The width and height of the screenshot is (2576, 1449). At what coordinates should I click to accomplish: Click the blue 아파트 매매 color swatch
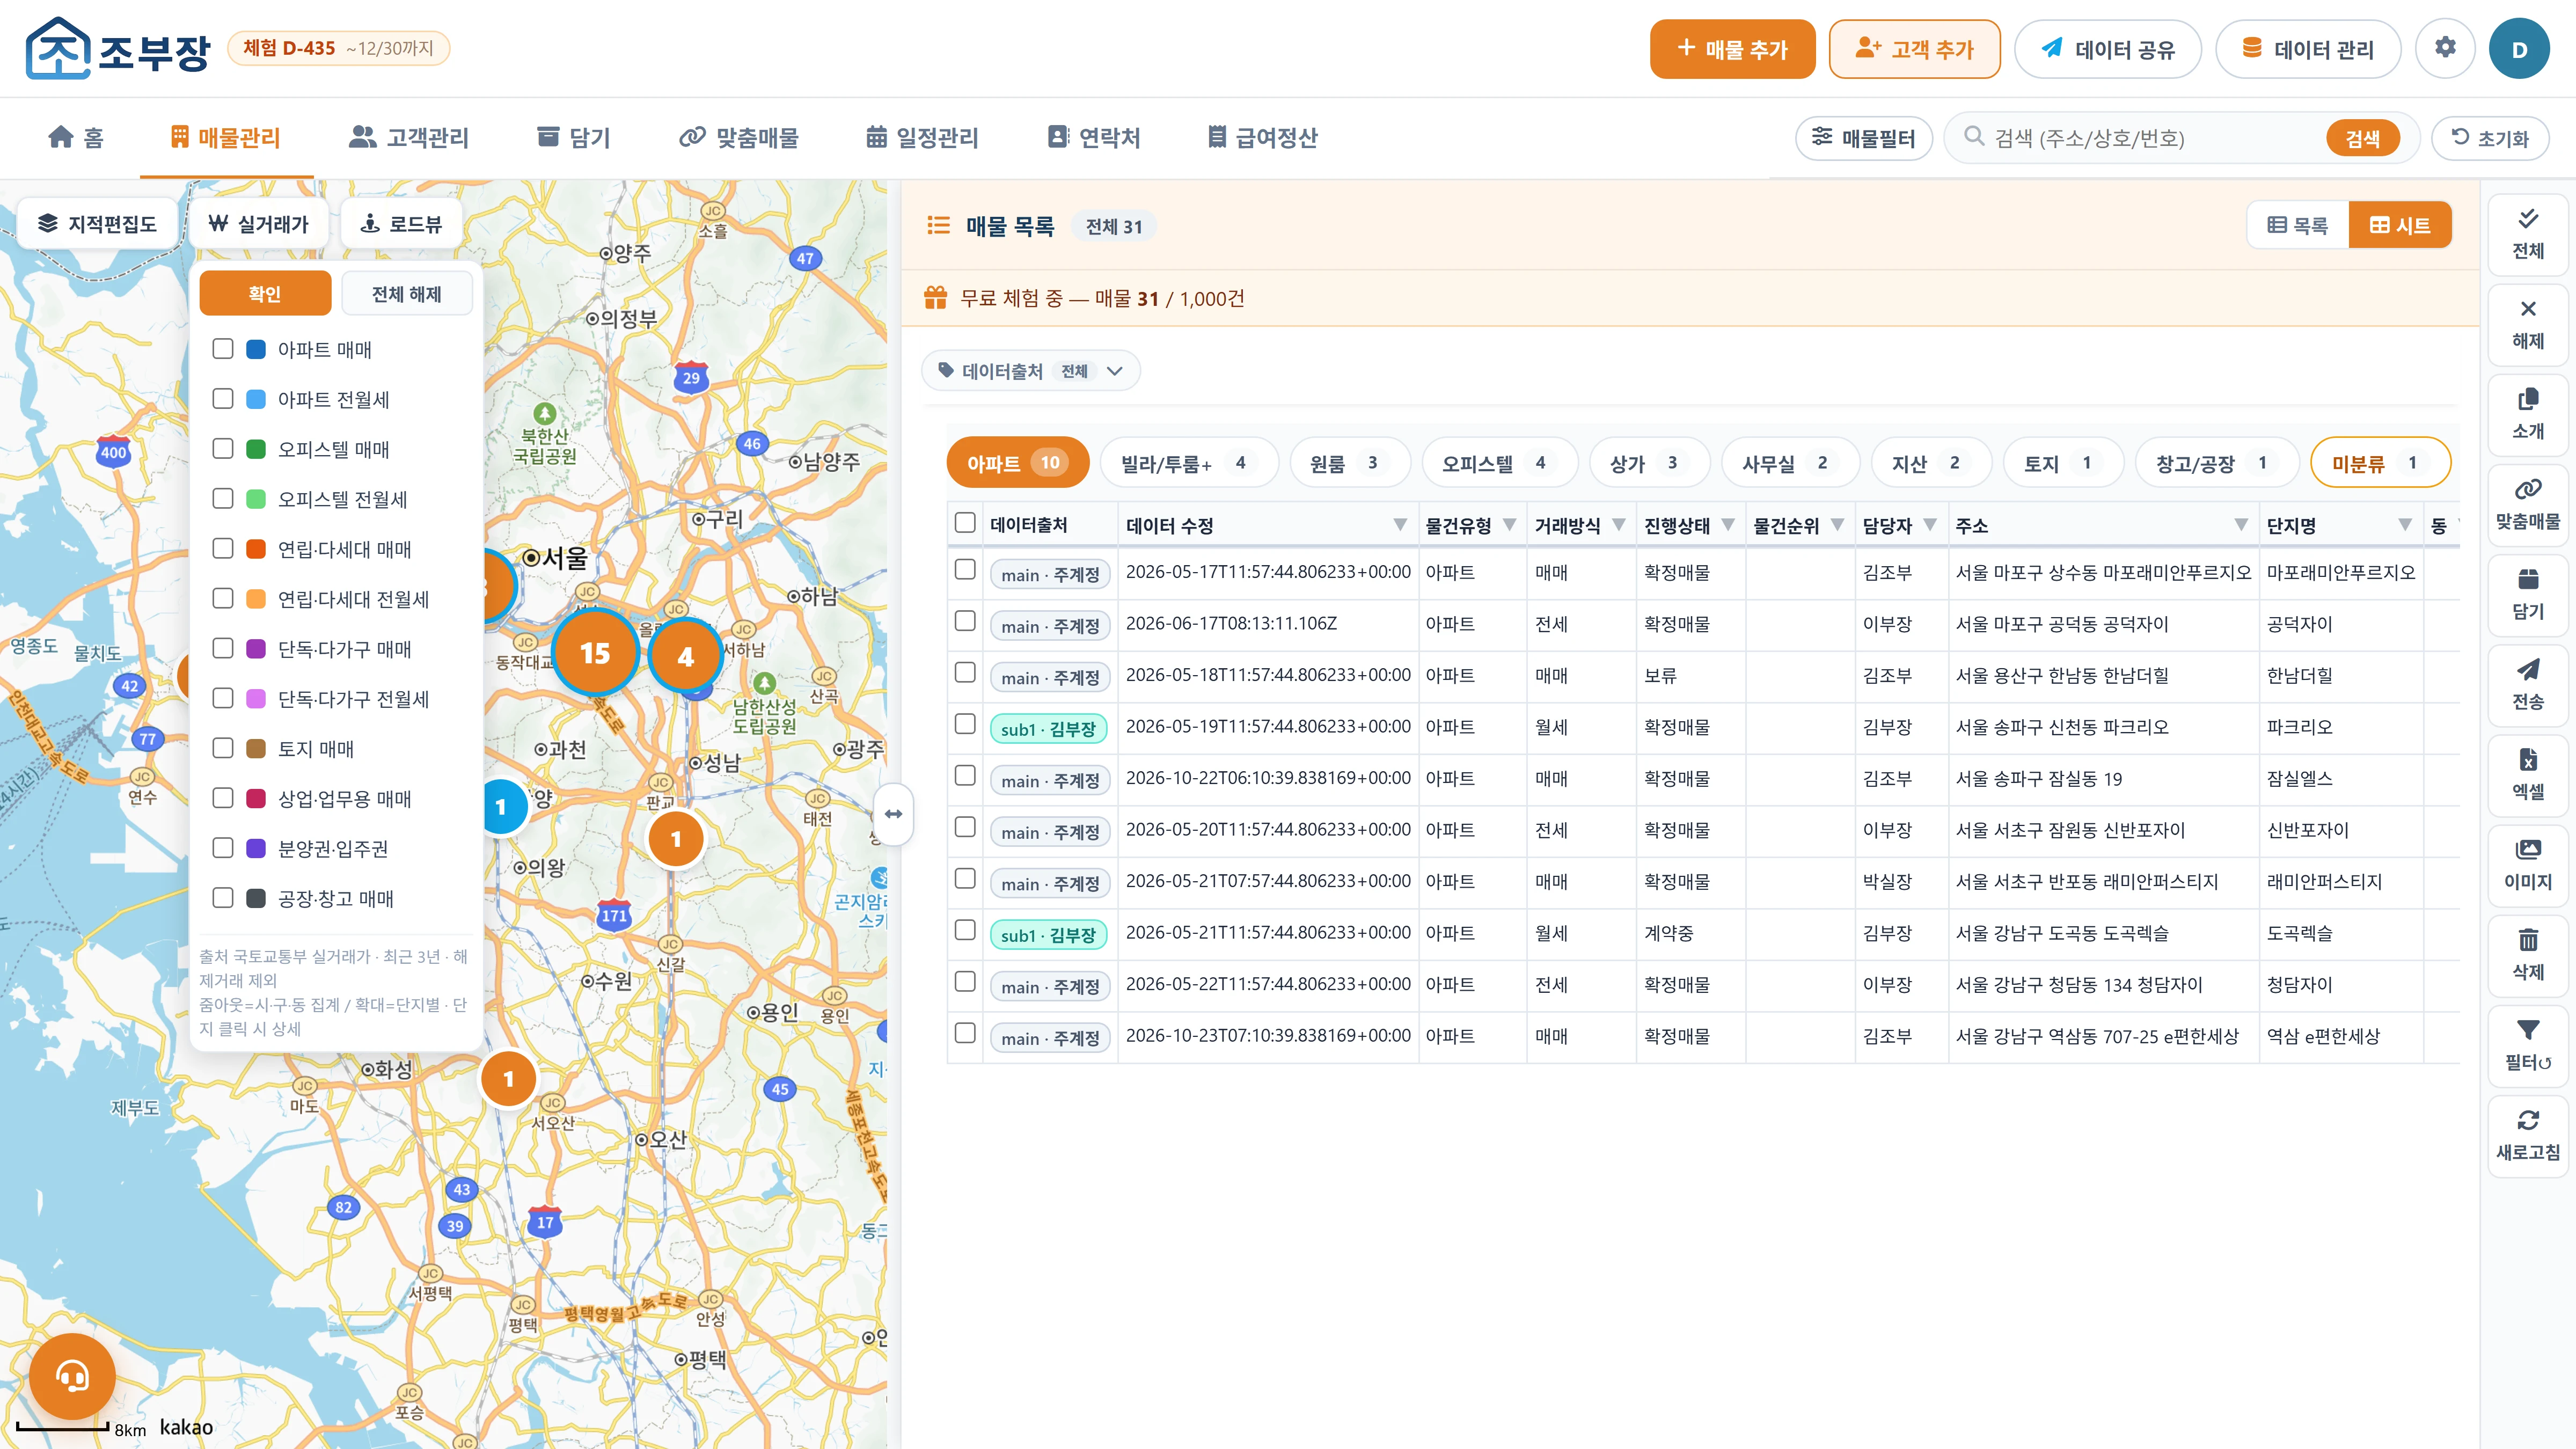[x=256, y=349]
